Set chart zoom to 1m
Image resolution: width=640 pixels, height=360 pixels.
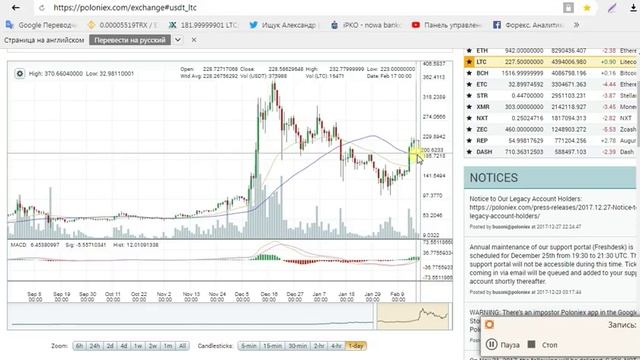[168, 346]
